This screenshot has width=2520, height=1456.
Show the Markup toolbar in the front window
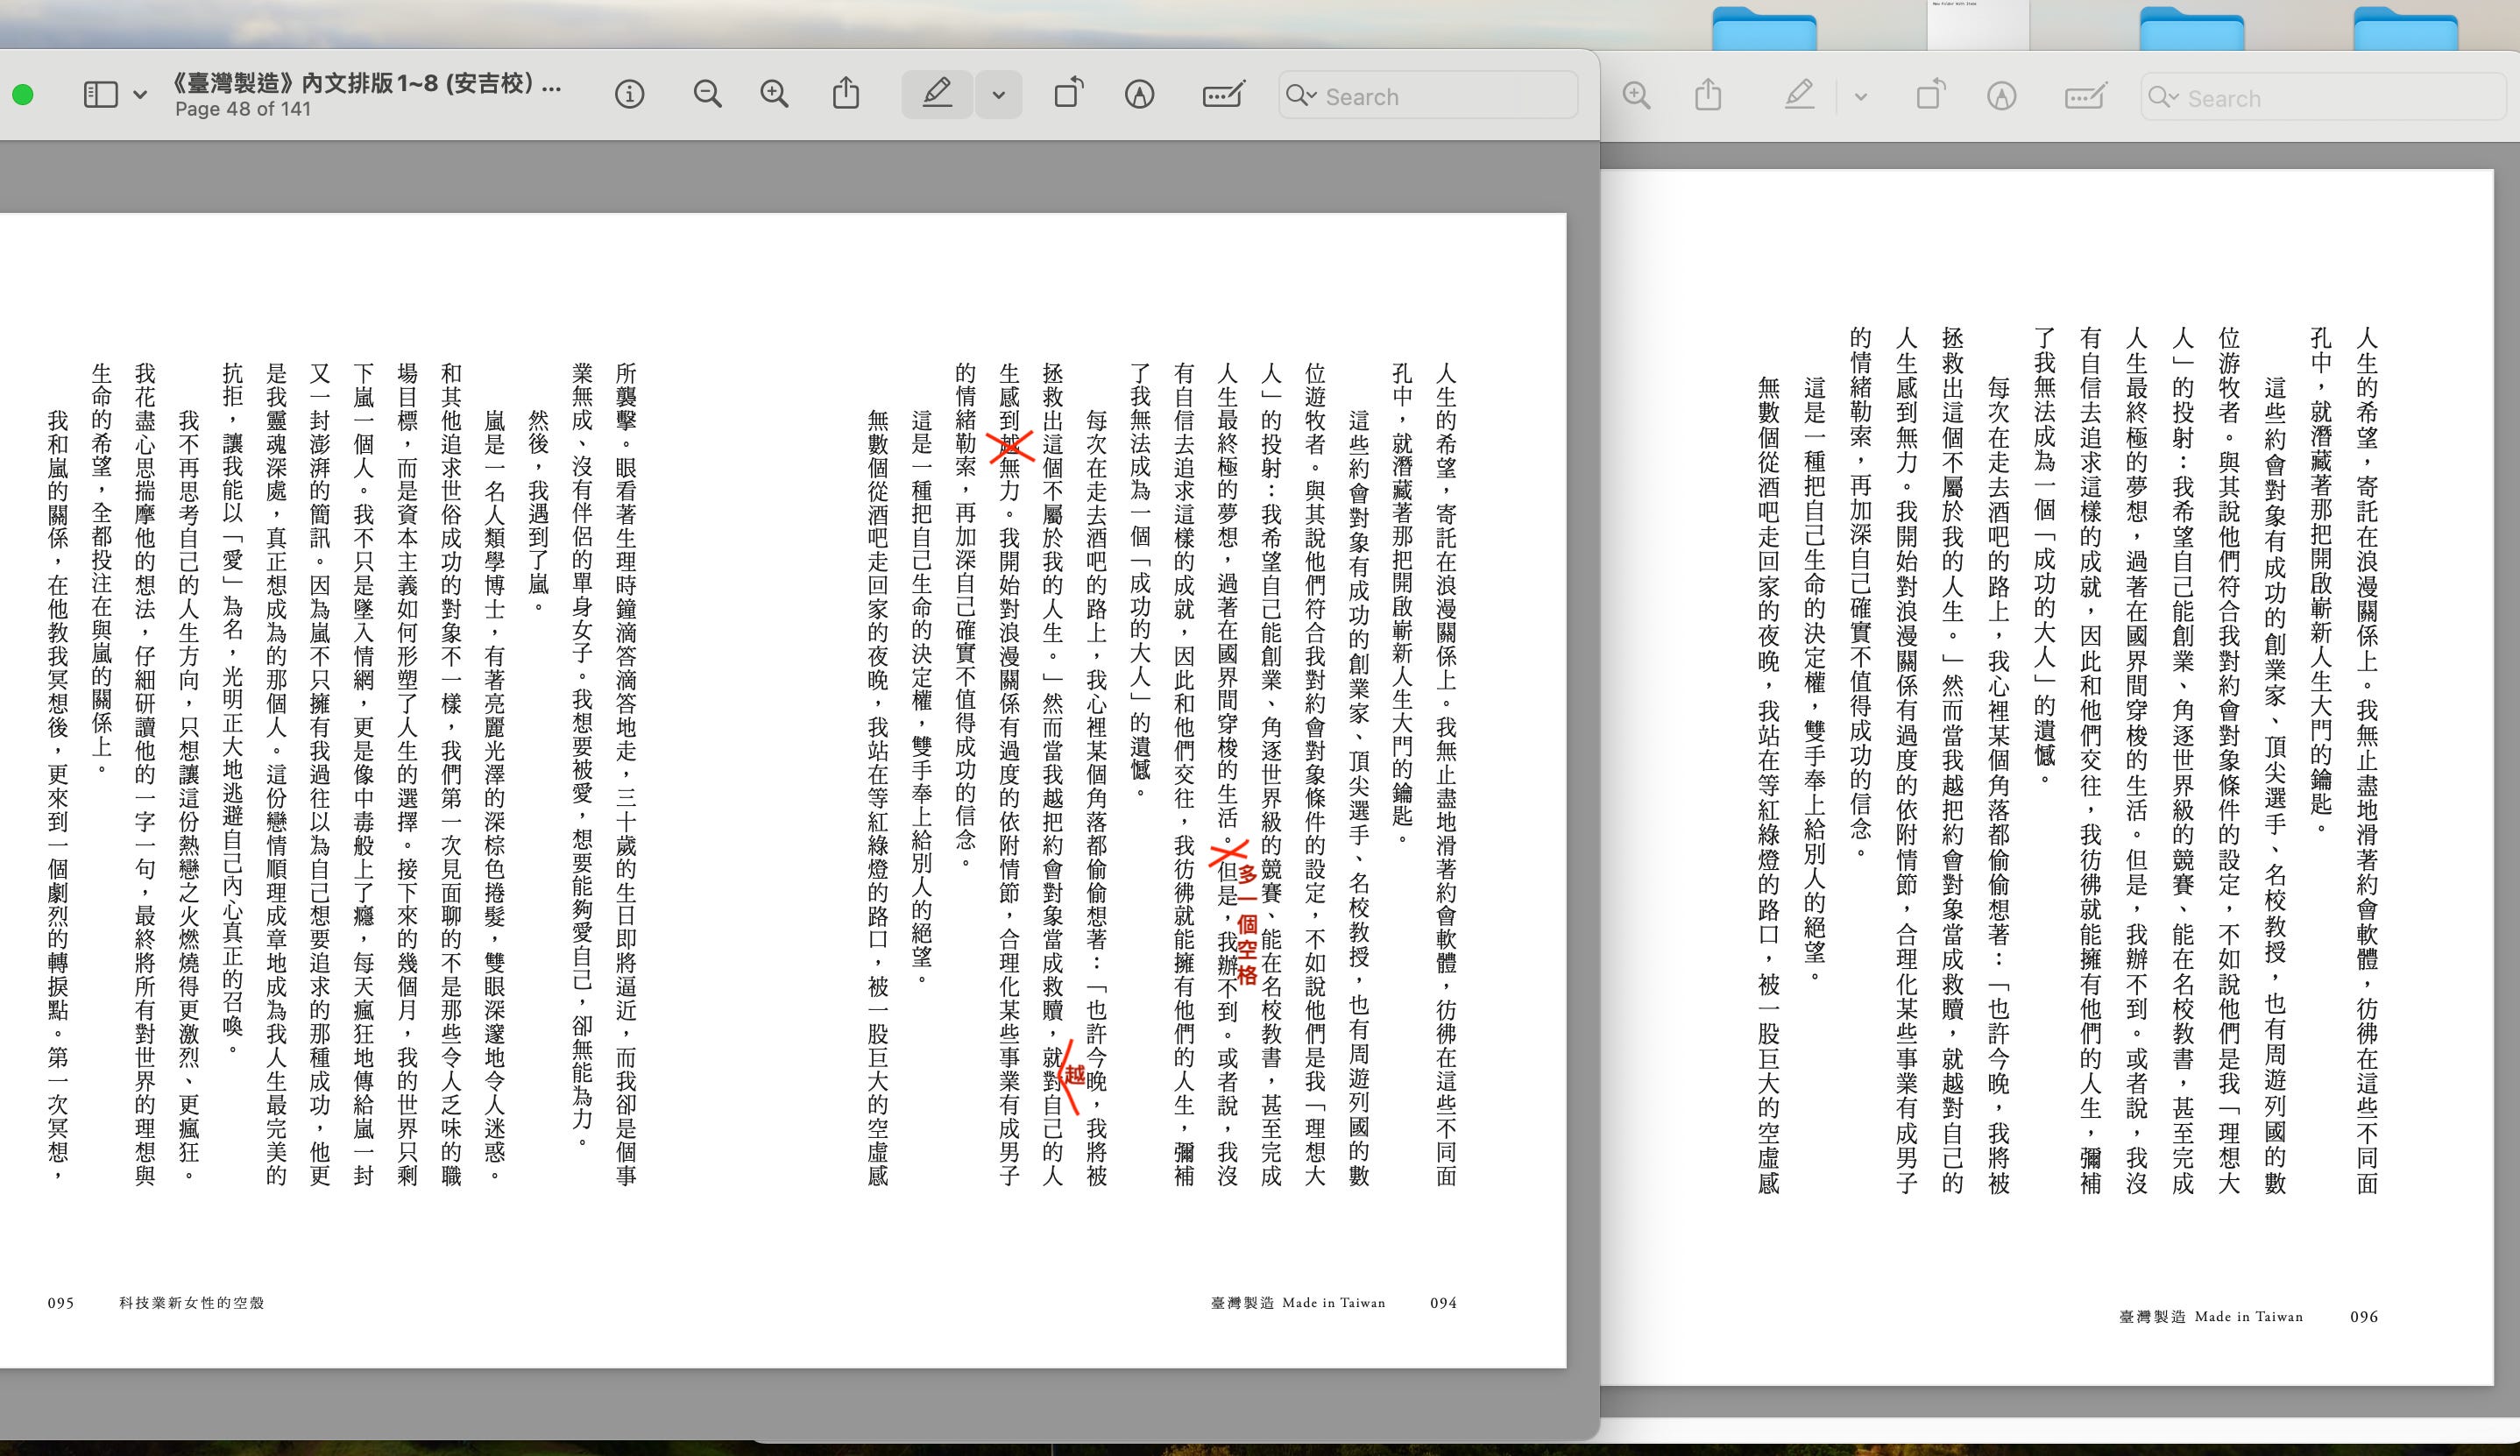1139,95
